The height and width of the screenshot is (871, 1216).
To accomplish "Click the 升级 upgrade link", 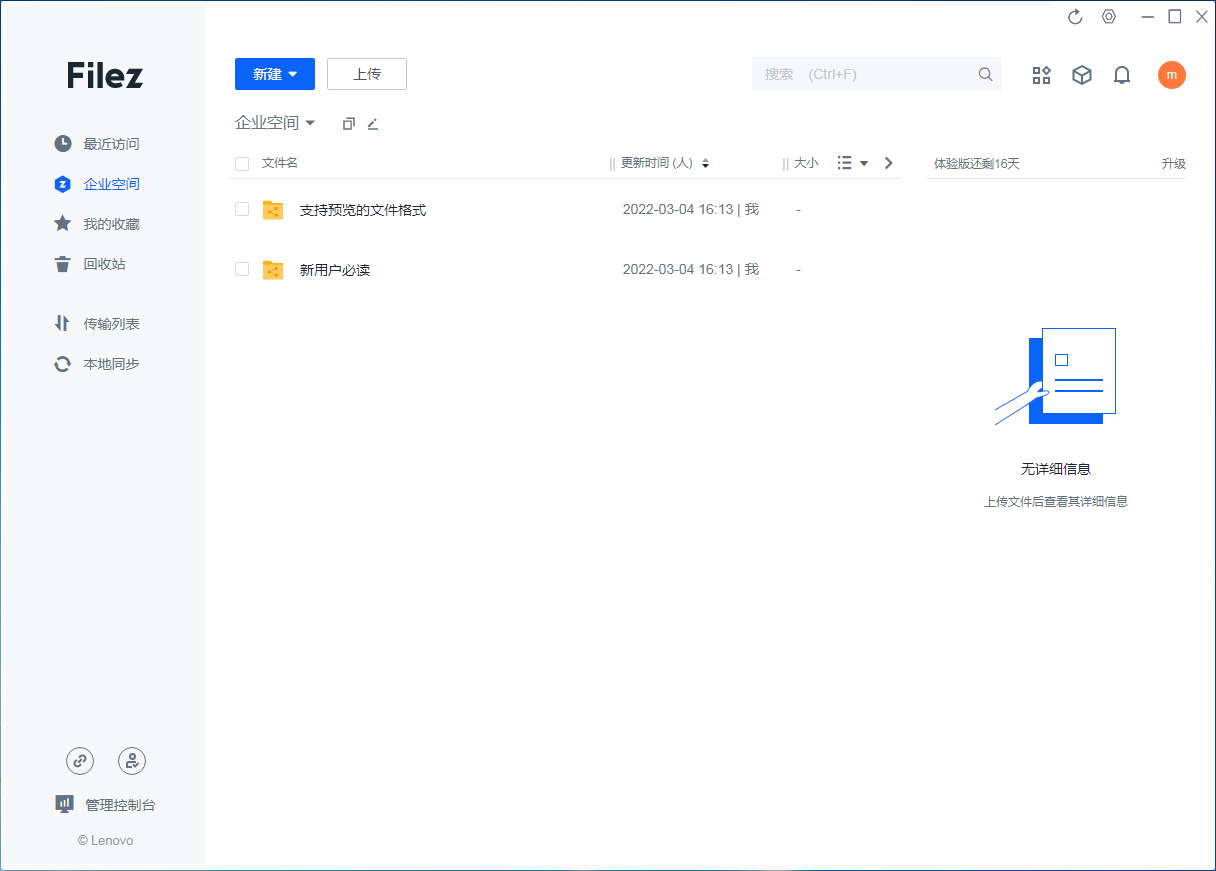I will [x=1173, y=164].
